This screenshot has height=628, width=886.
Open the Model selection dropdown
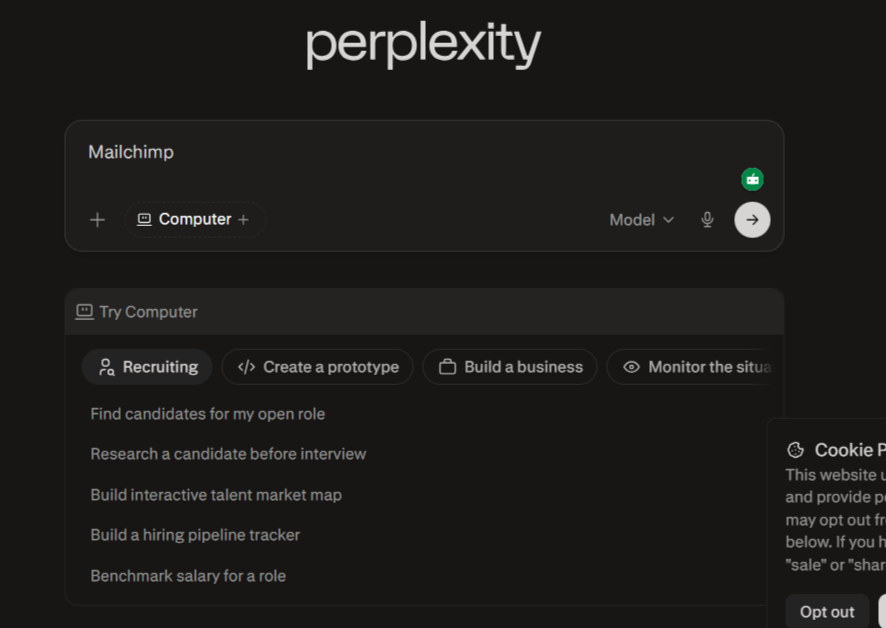(x=641, y=219)
